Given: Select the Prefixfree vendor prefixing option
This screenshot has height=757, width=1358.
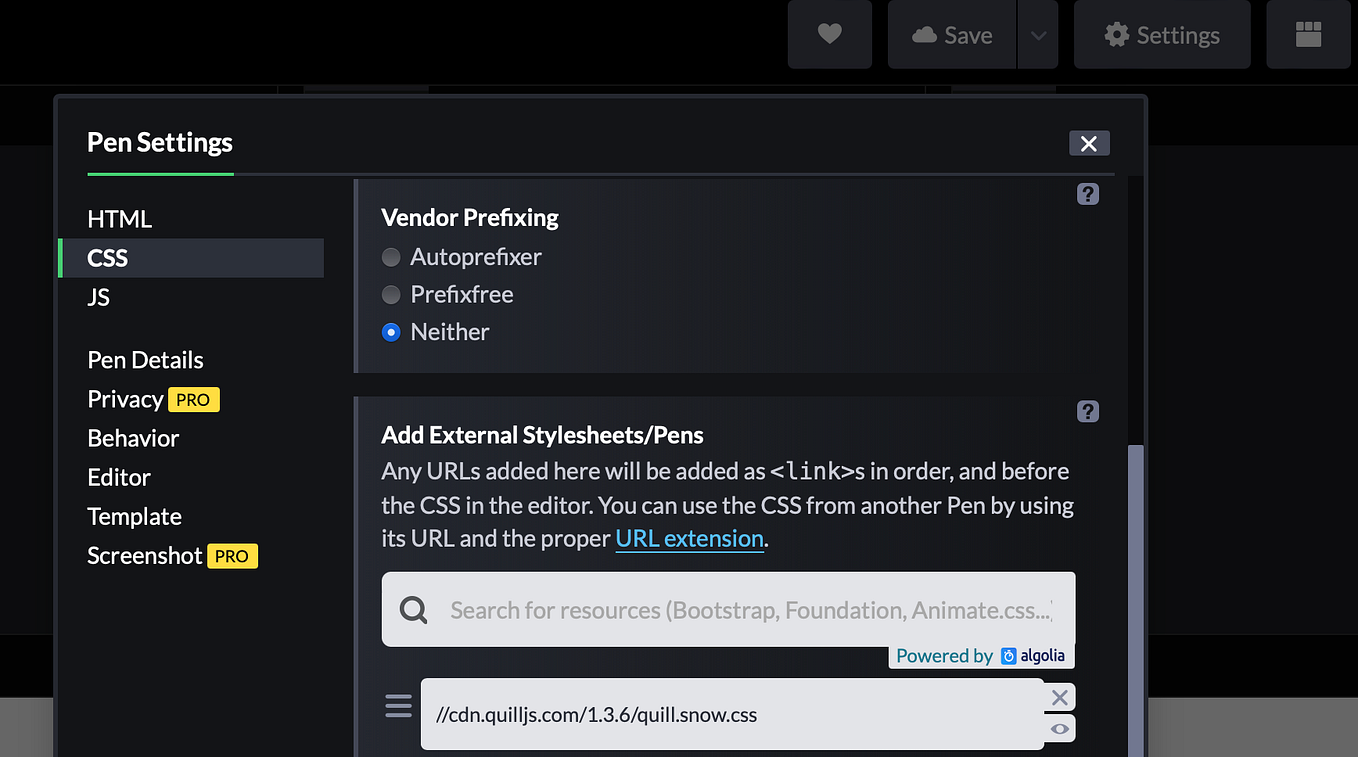Looking at the screenshot, I should tap(390, 294).
